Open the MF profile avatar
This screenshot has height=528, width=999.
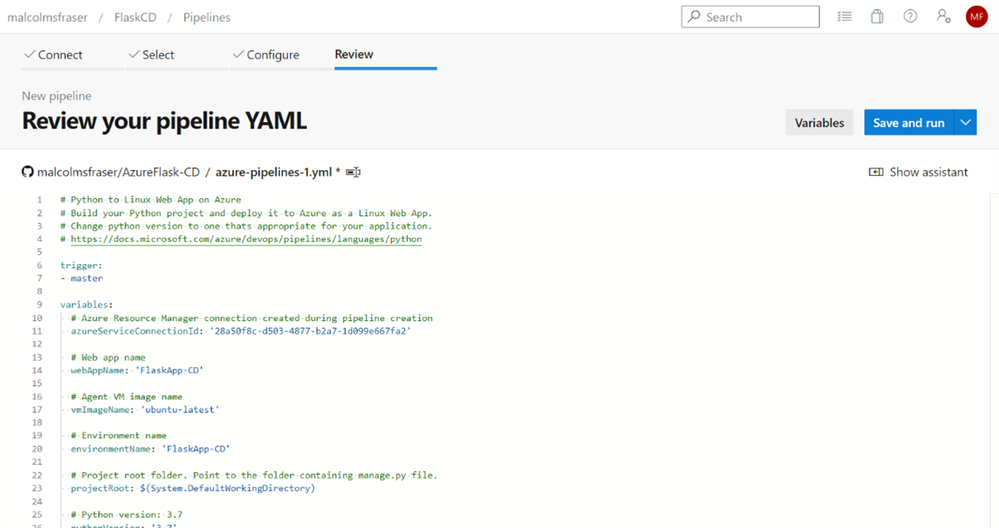tap(976, 17)
